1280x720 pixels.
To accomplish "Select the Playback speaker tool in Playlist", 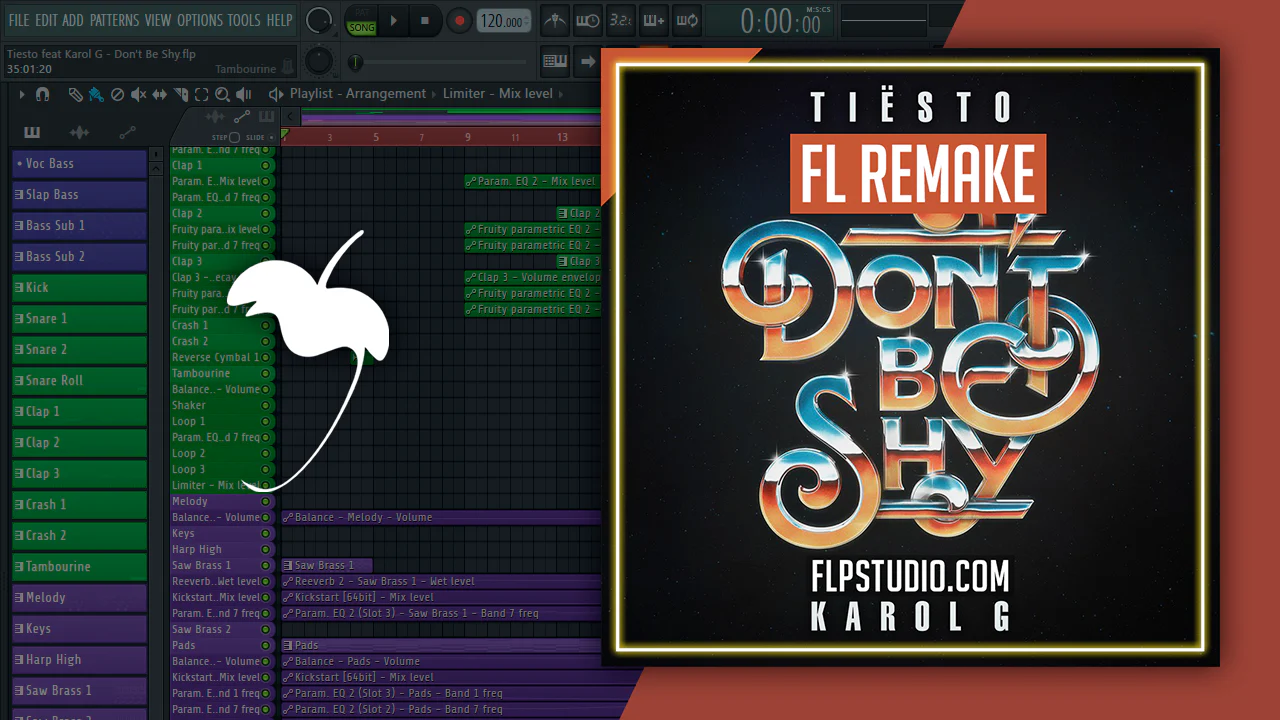I will click(x=243, y=94).
